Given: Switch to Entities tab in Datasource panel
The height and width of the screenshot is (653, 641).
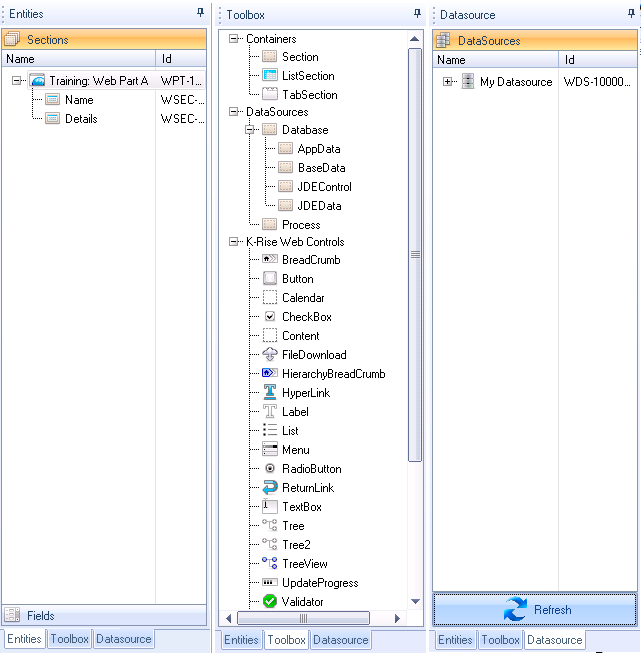Looking at the screenshot, I should tap(455, 640).
